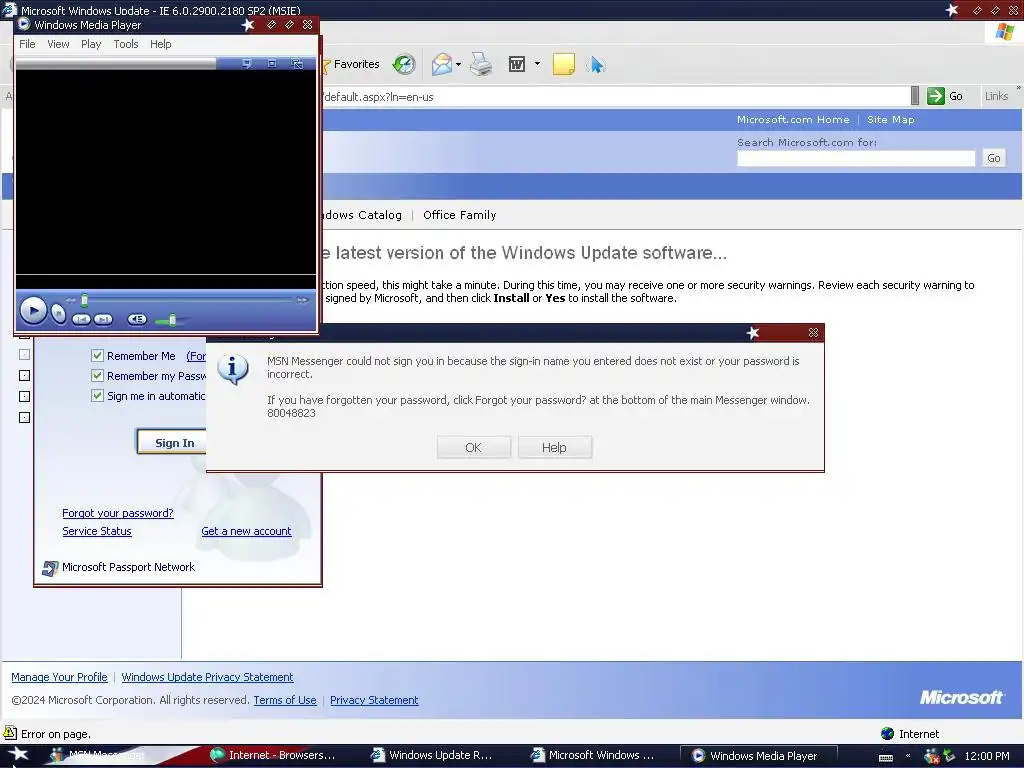Toggle the Remember Me checkbox
The width and height of the screenshot is (1024, 768).
[97, 356]
